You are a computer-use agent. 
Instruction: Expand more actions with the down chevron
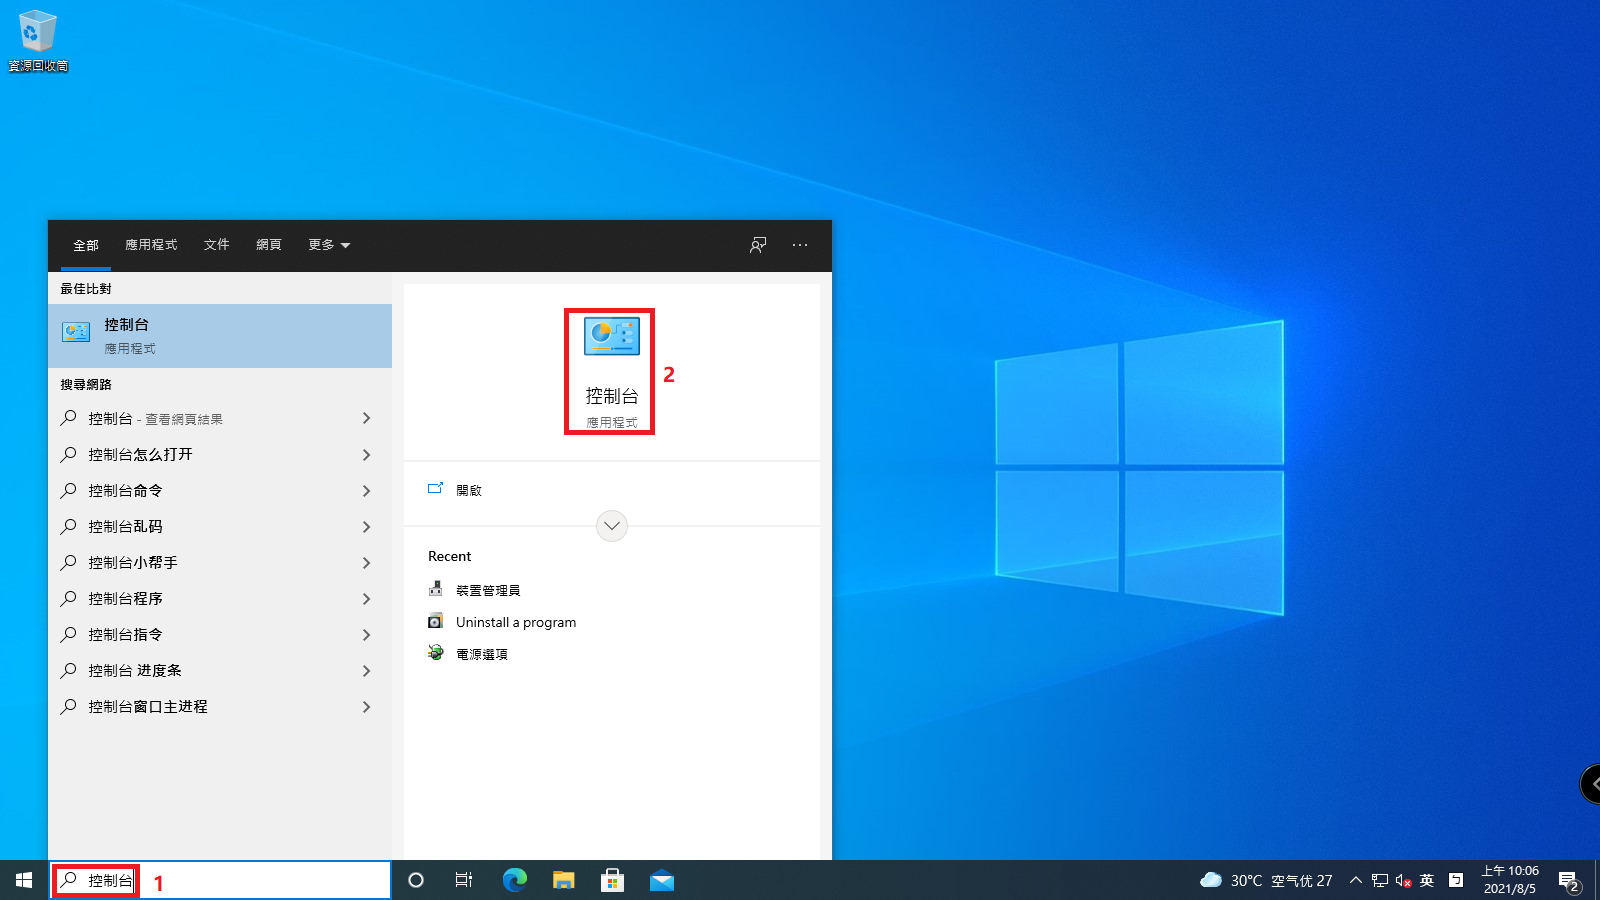(612, 525)
